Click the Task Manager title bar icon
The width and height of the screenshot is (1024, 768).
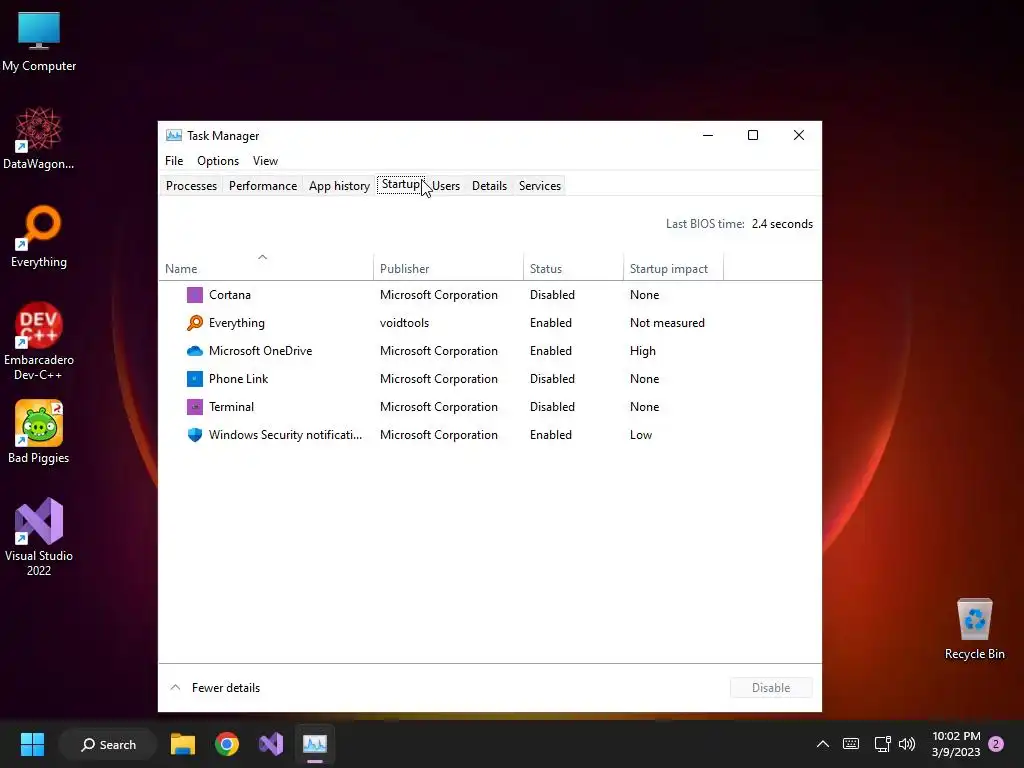(174, 135)
